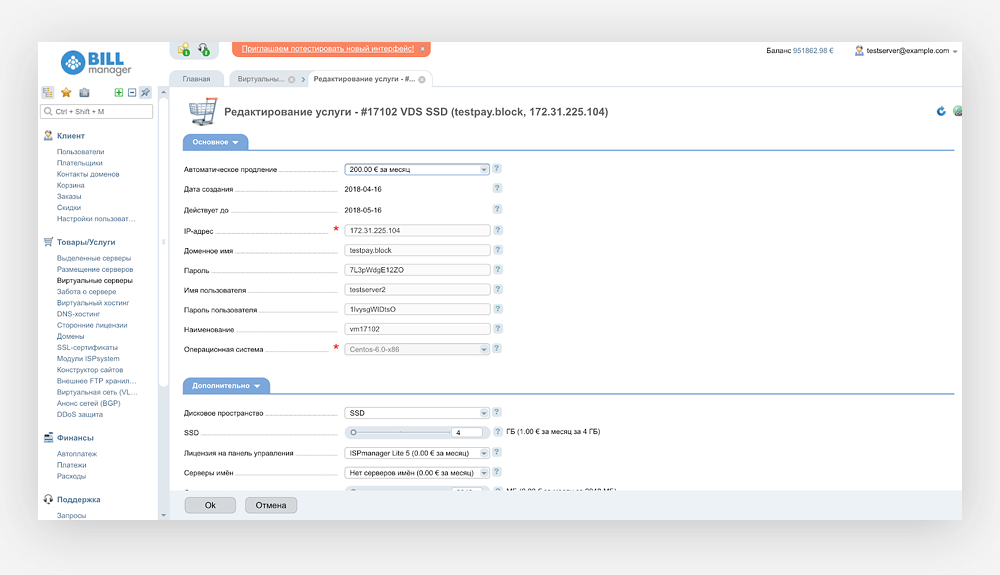This screenshot has height=575, width=1000.
Task: Open notifications envelope icon in top bar
Action: 184,49
